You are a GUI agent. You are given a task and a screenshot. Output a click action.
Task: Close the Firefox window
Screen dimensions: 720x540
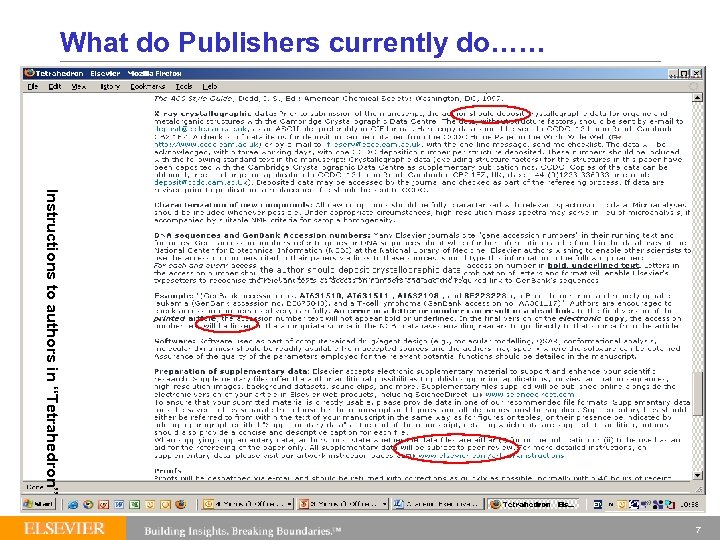[697, 73]
